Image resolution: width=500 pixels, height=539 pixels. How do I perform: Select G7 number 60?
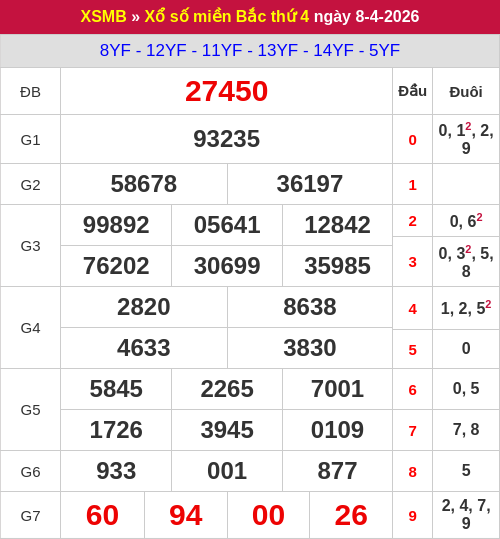click(102, 515)
